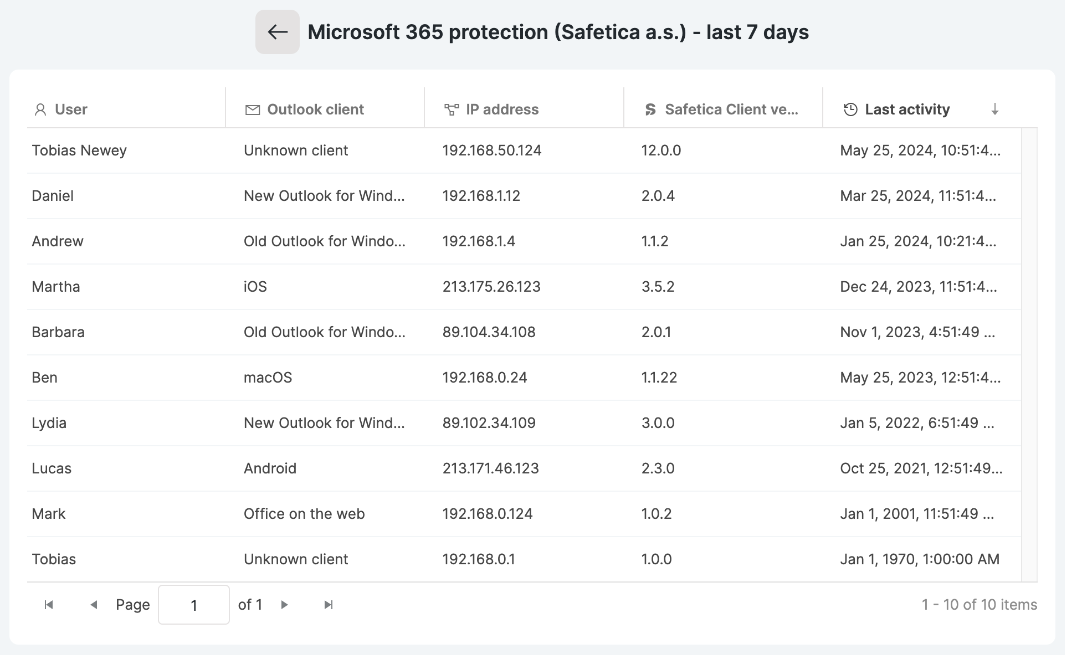This screenshot has height=655, width=1065.
Task: Click IP address 192.168.50.124
Action: [x=492, y=150]
